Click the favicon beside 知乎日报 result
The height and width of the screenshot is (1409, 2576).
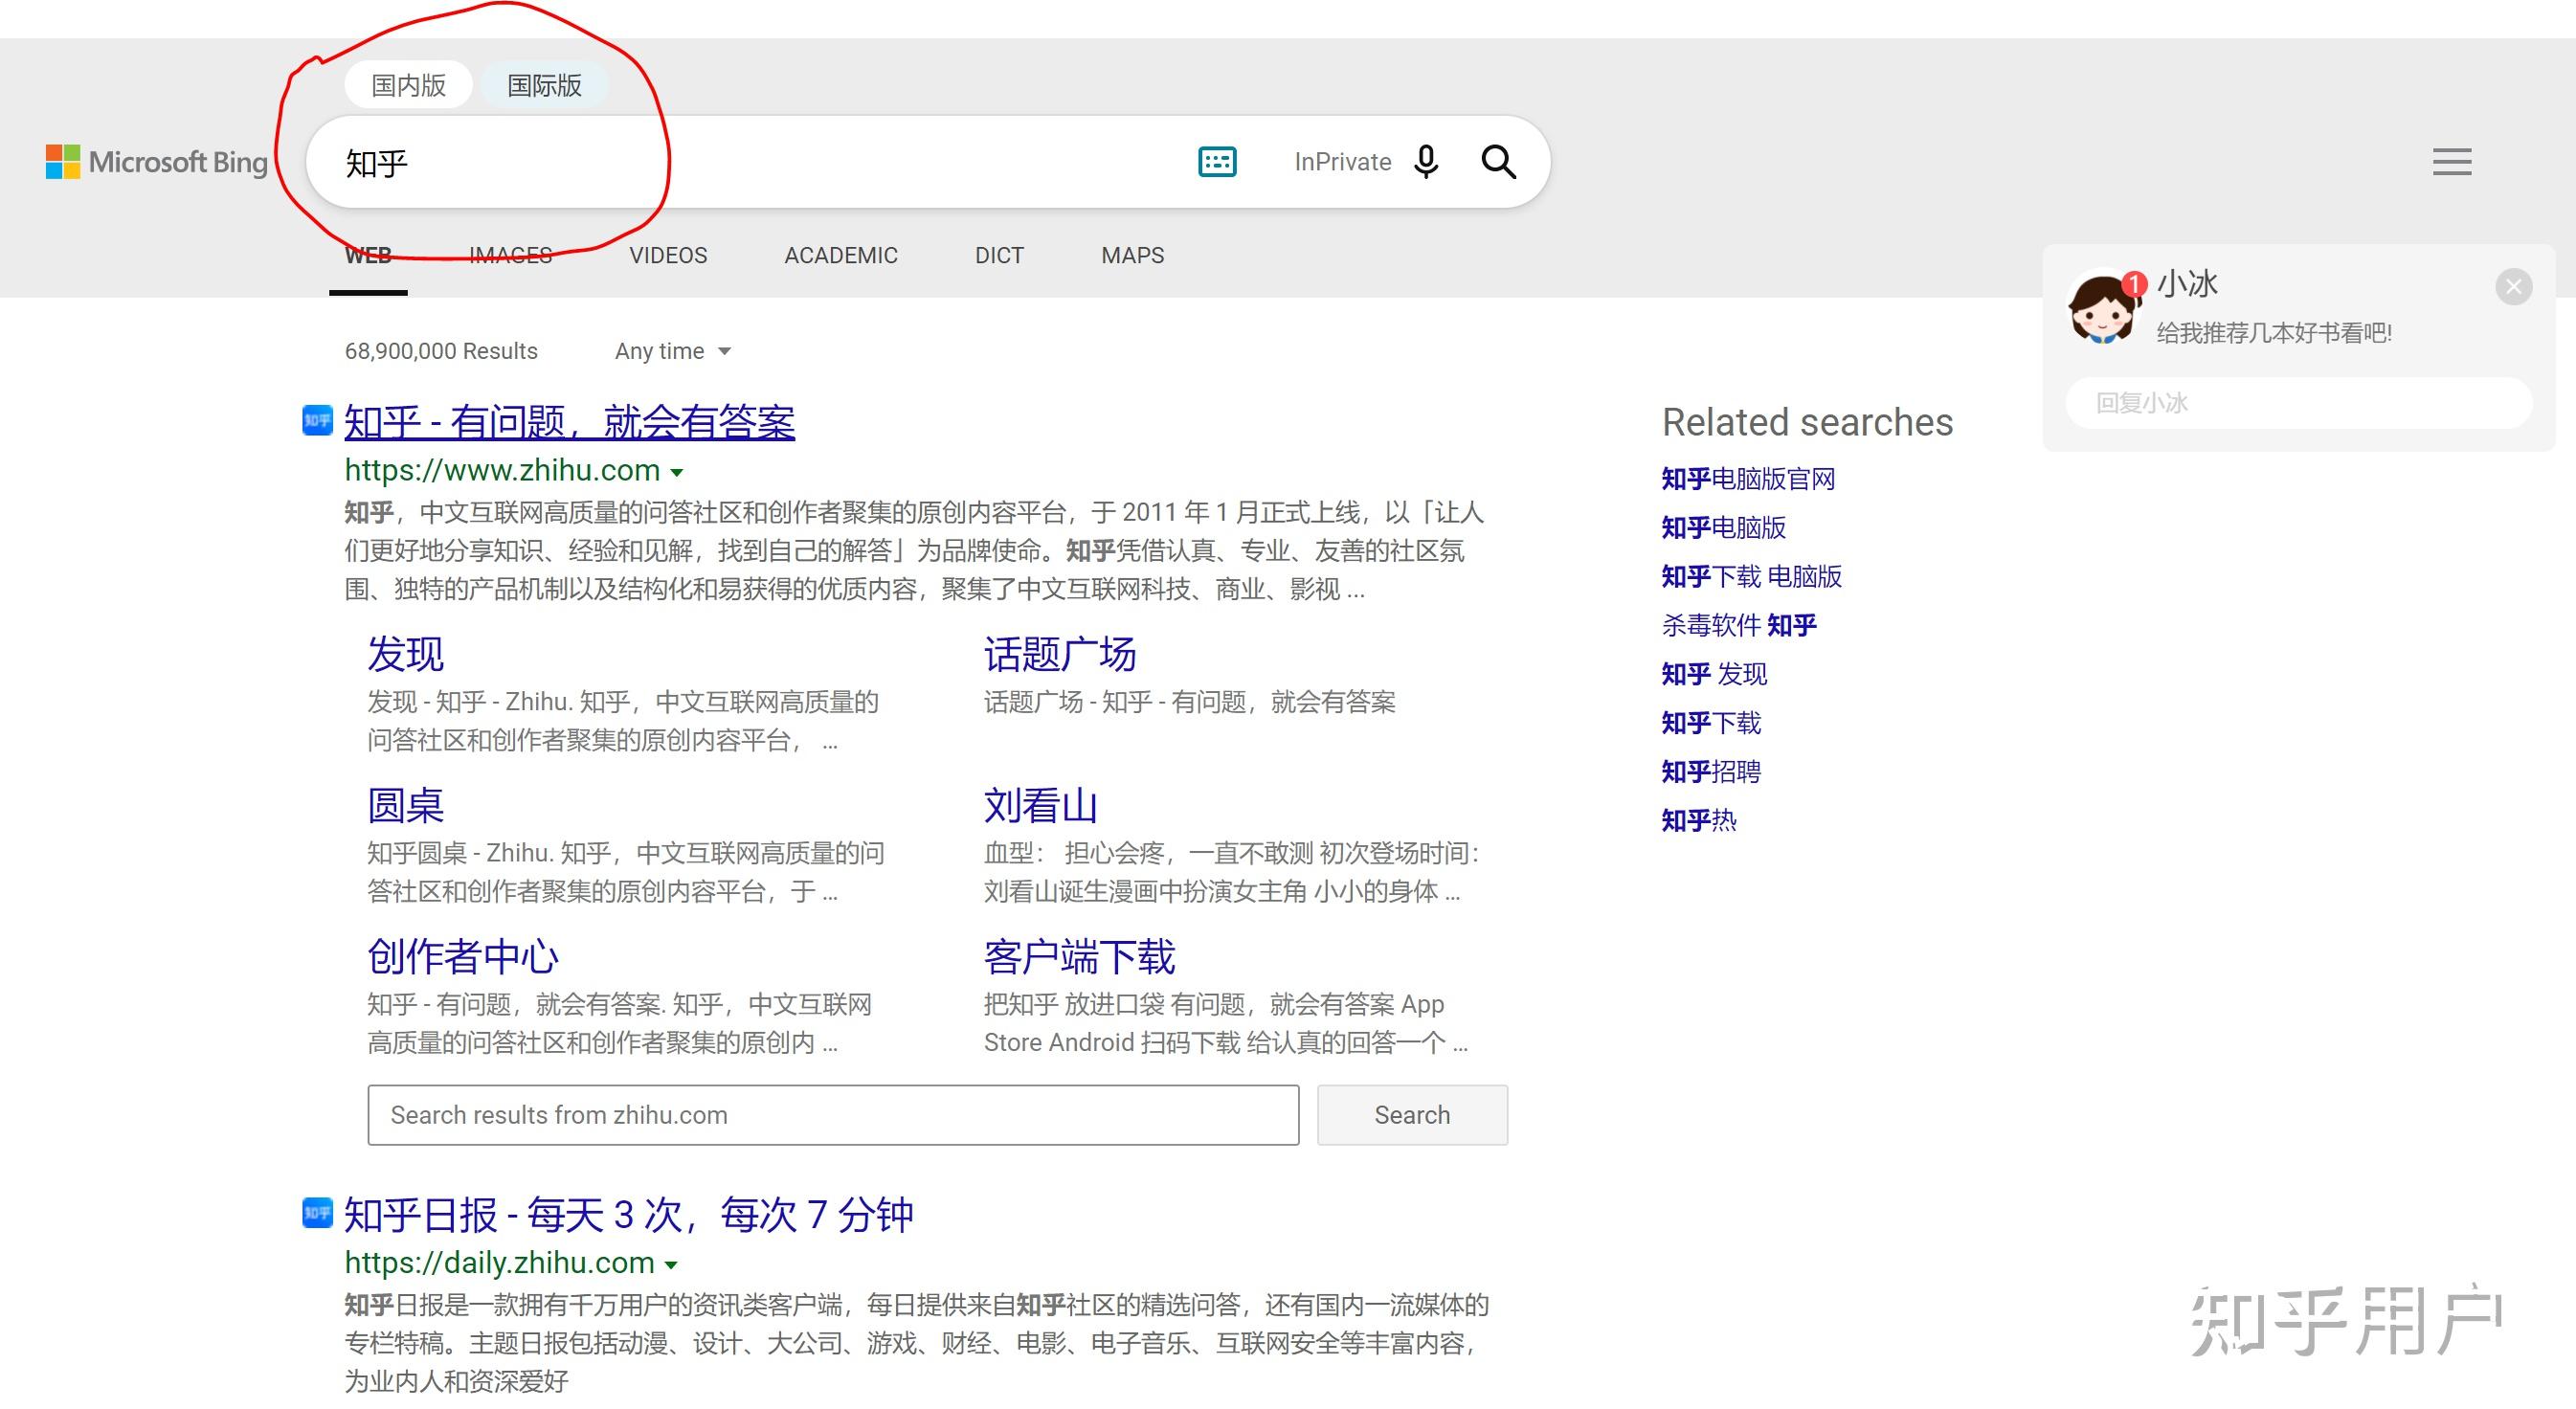[317, 1213]
